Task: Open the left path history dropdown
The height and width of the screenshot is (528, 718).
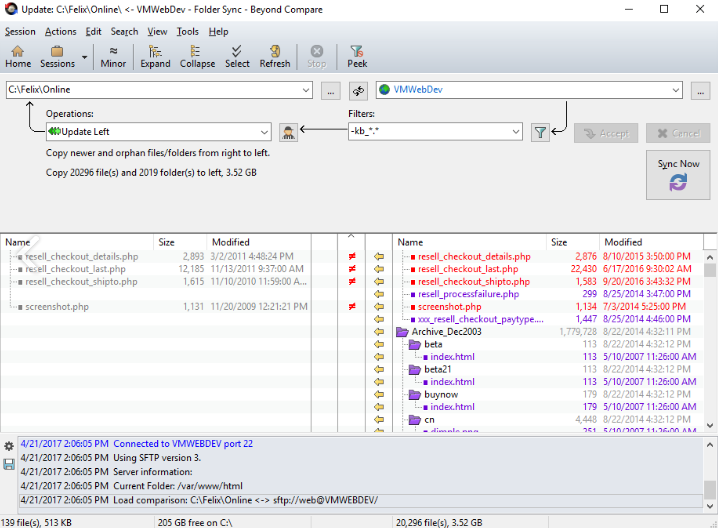Action: pos(306,90)
